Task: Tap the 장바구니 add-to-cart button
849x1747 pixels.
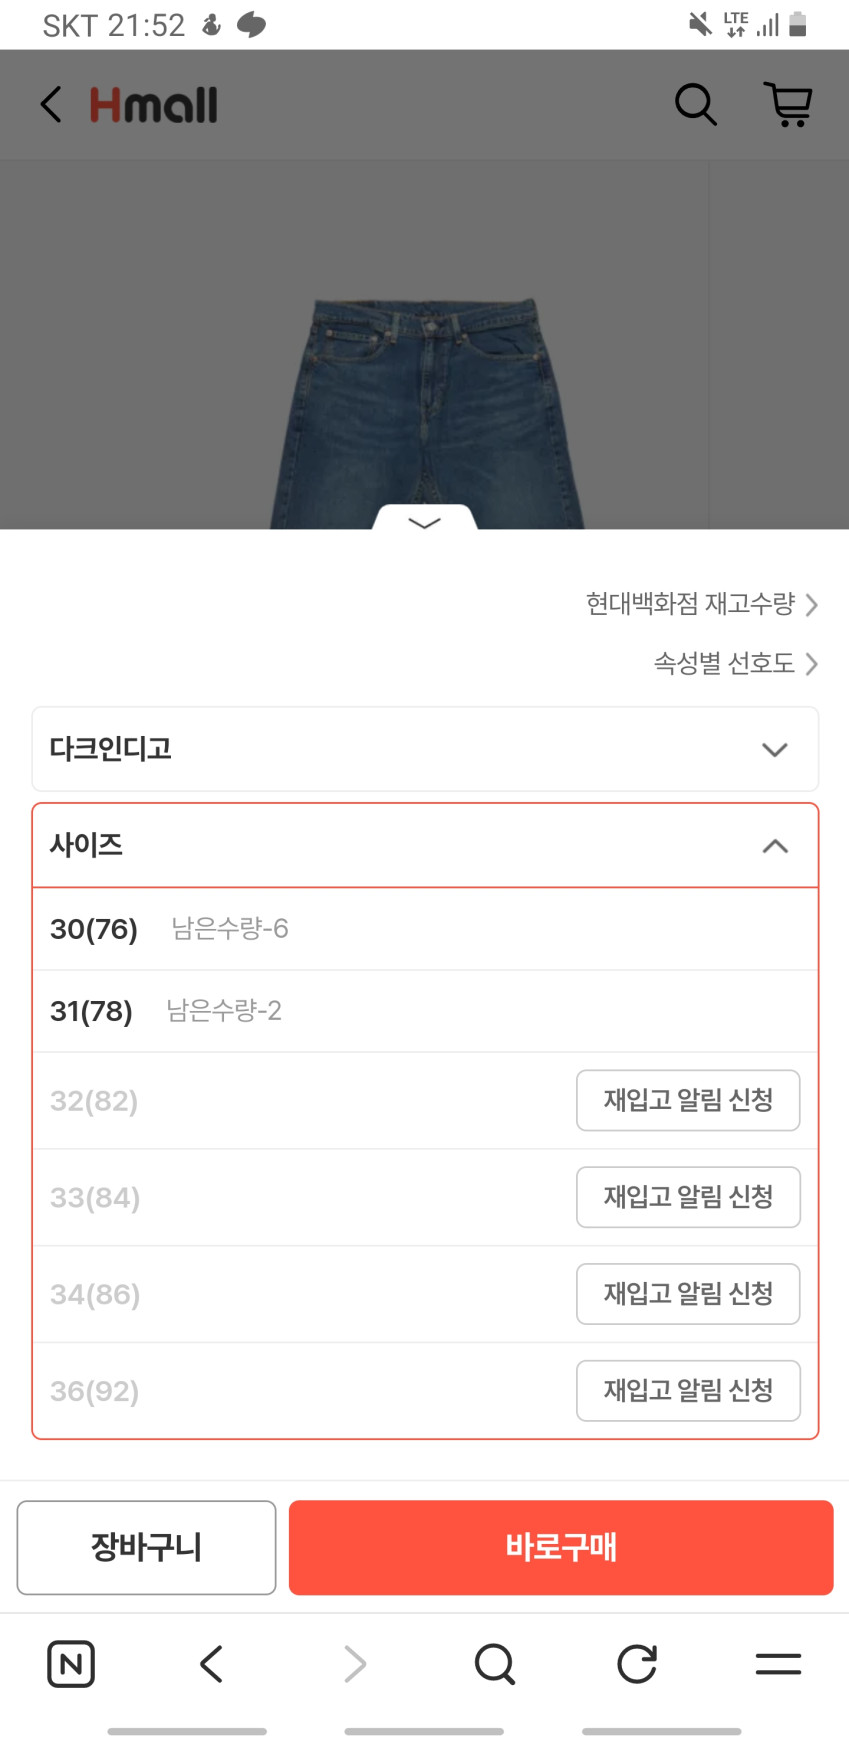Action: click(146, 1547)
